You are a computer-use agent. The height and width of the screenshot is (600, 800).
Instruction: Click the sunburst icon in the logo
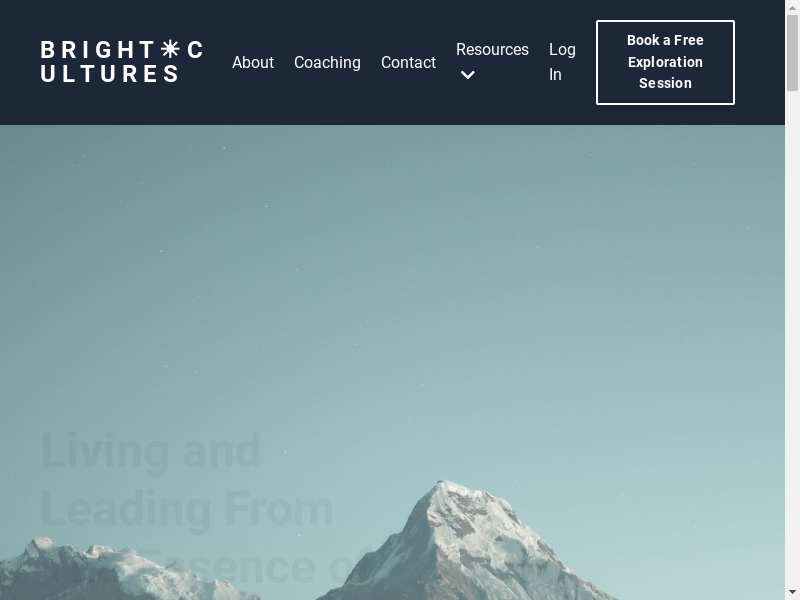(170, 49)
